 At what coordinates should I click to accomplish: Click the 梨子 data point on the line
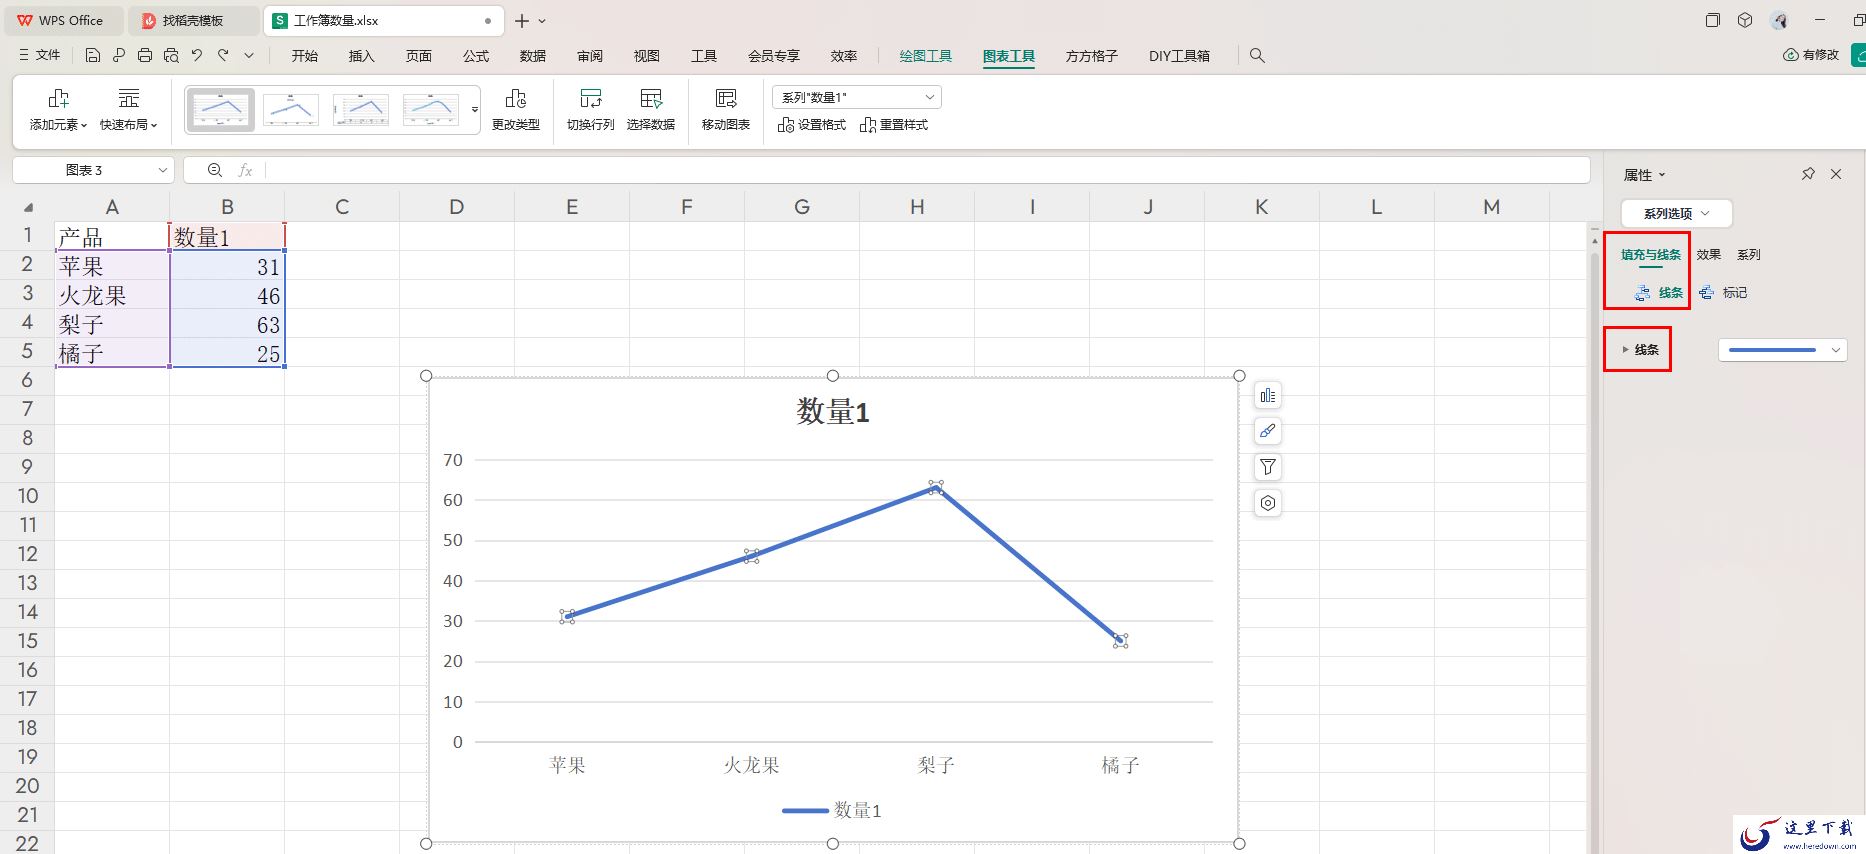point(936,487)
